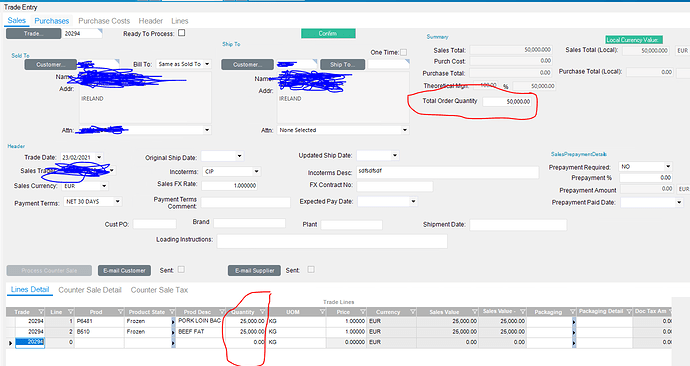Select the P6481 product cell
The width and height of the screenshot is (690, 366).
[x=99, y=322]
